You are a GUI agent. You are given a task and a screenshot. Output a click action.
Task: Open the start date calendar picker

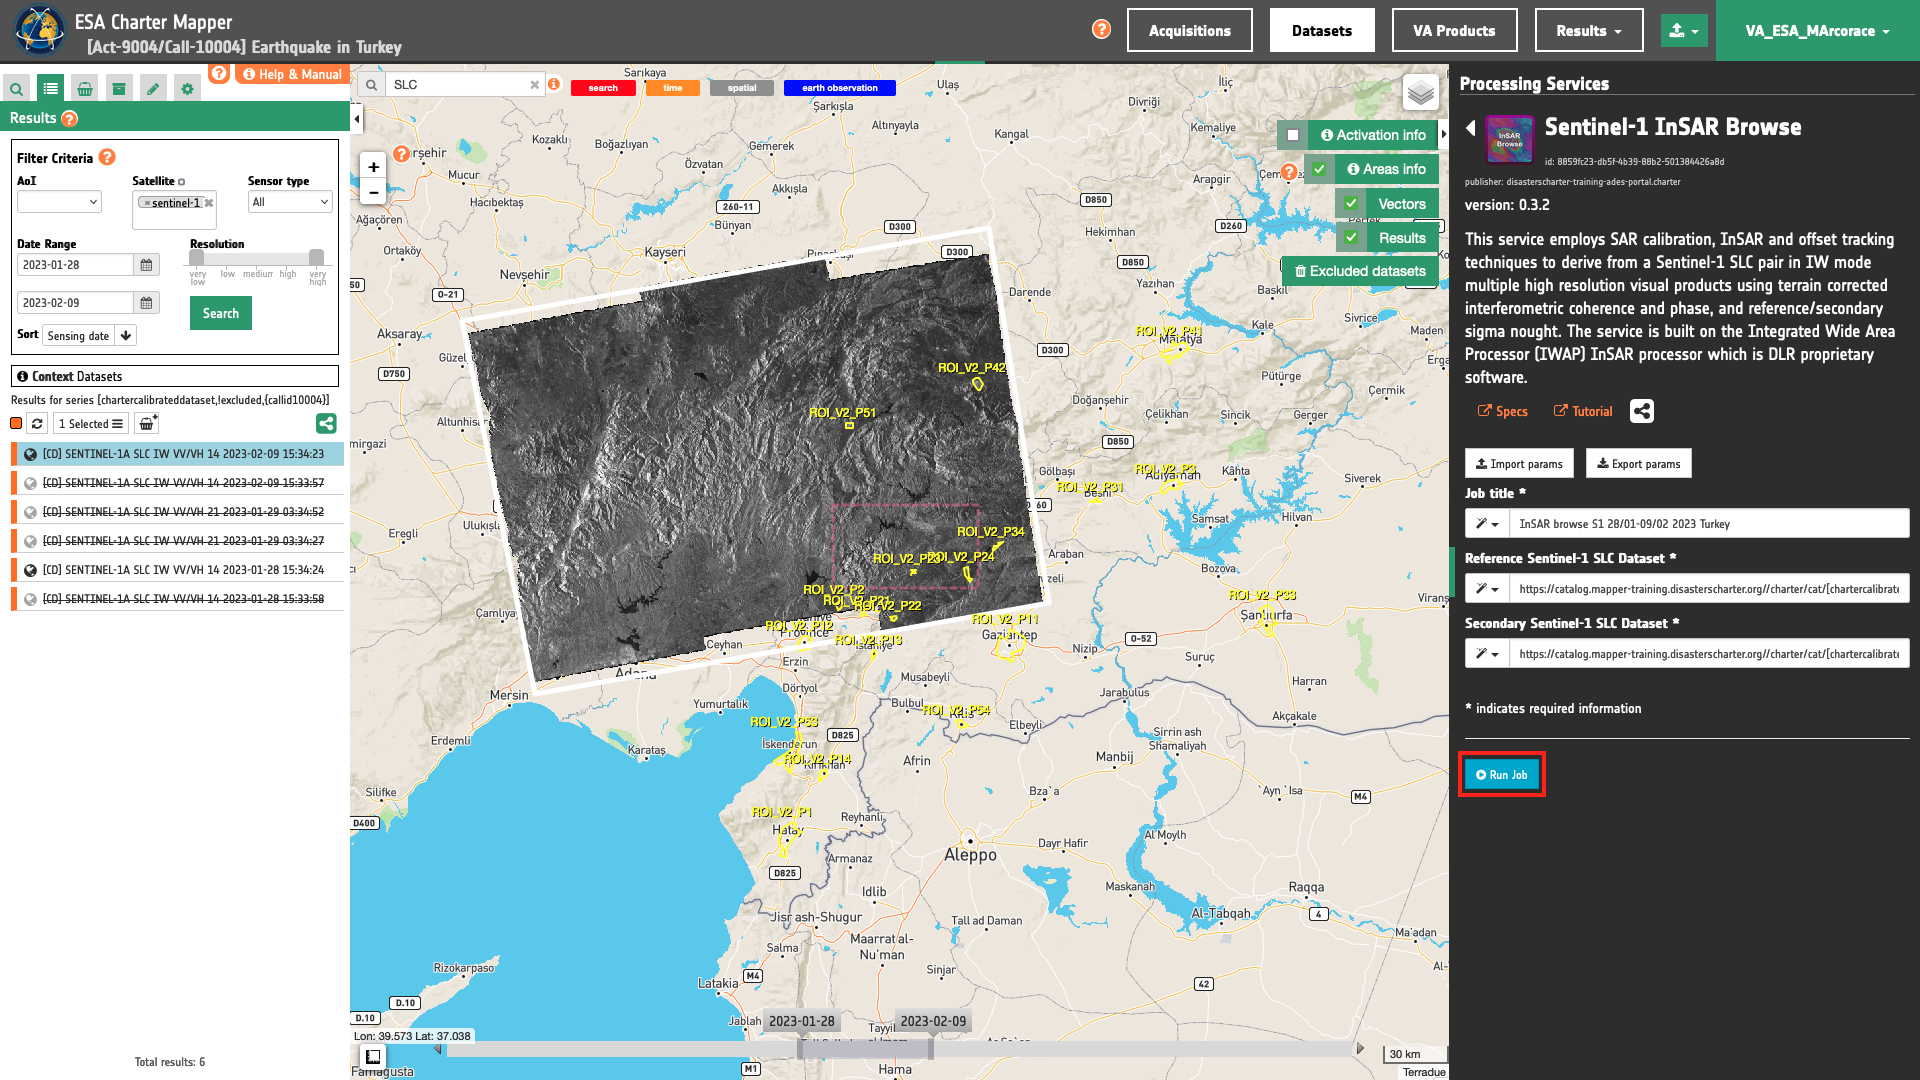(146, 265)
